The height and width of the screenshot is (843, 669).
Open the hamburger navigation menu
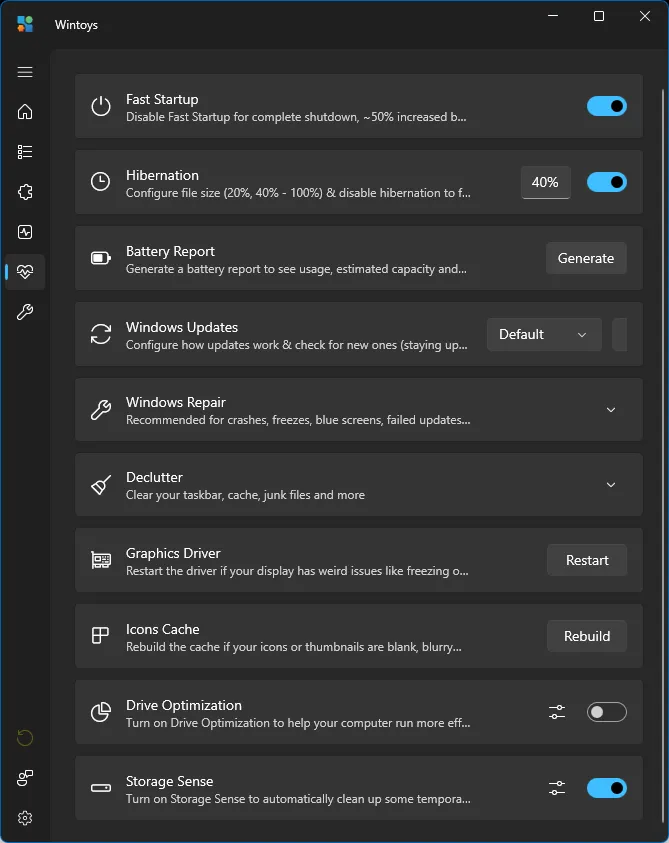[x=25, y=72]
